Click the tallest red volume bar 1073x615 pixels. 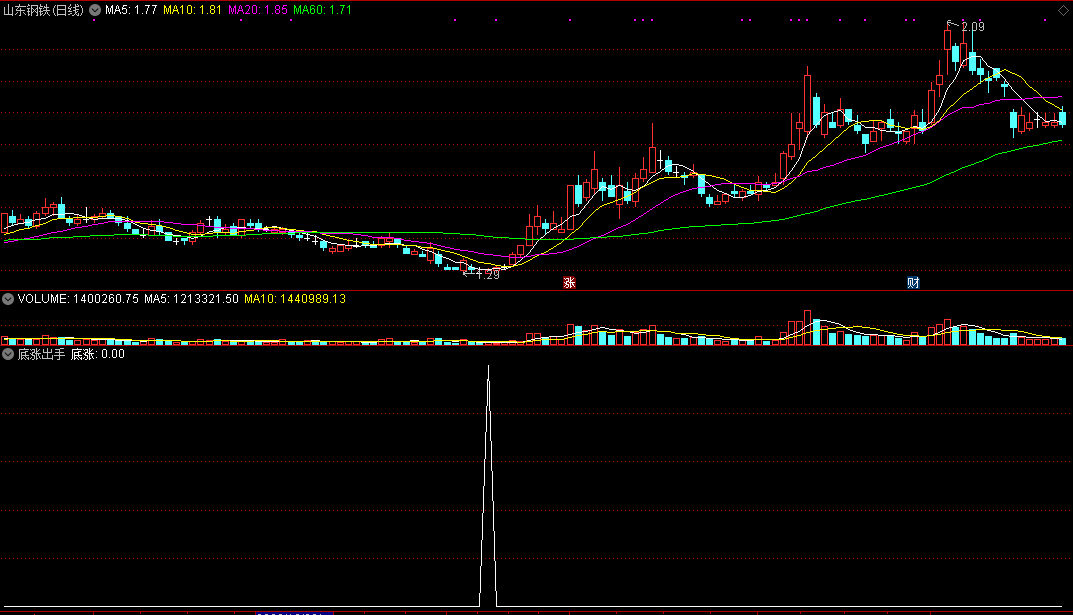[807, 327]
